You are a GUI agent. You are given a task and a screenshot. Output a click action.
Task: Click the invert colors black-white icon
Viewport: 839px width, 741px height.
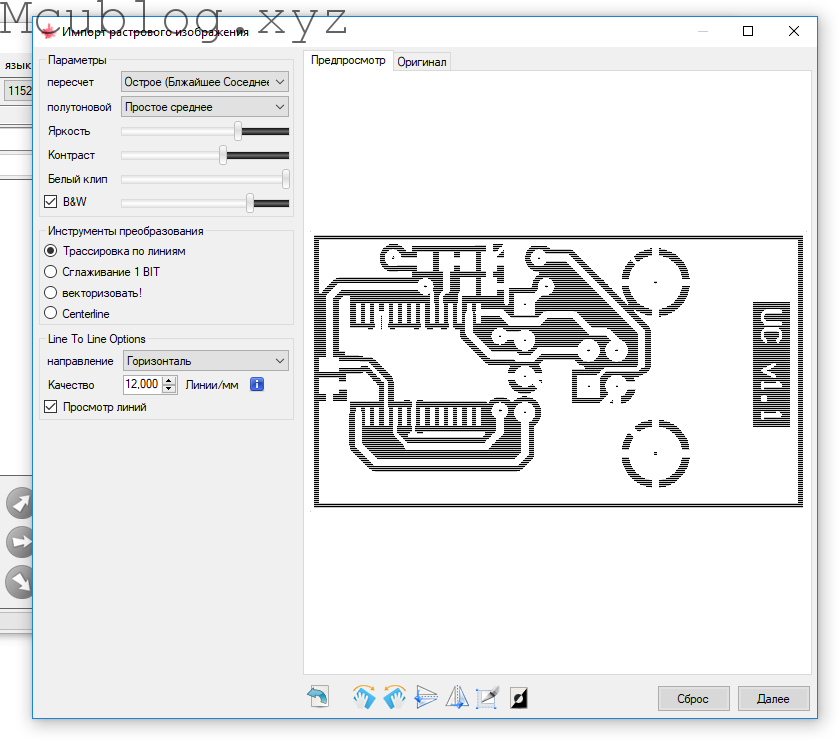pyautogui.click(x=519, y=697)
